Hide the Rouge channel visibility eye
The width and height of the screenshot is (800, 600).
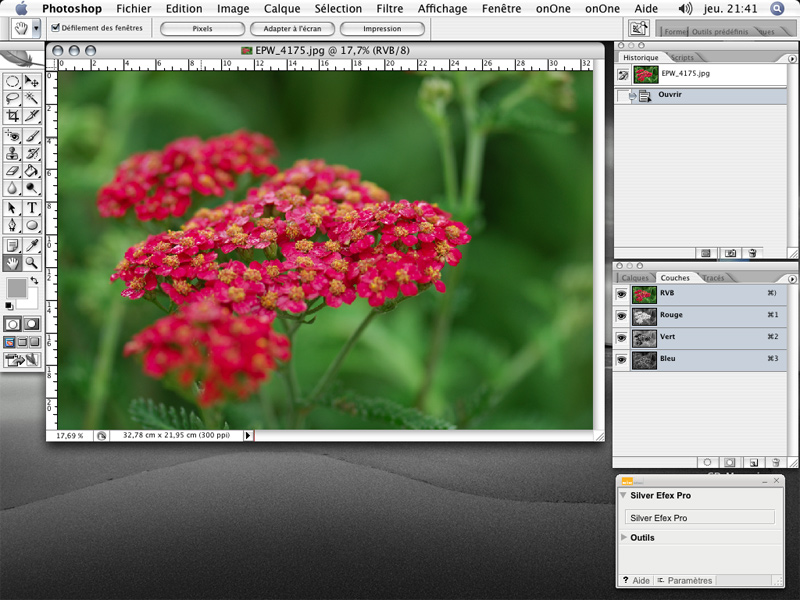(621, 316)
